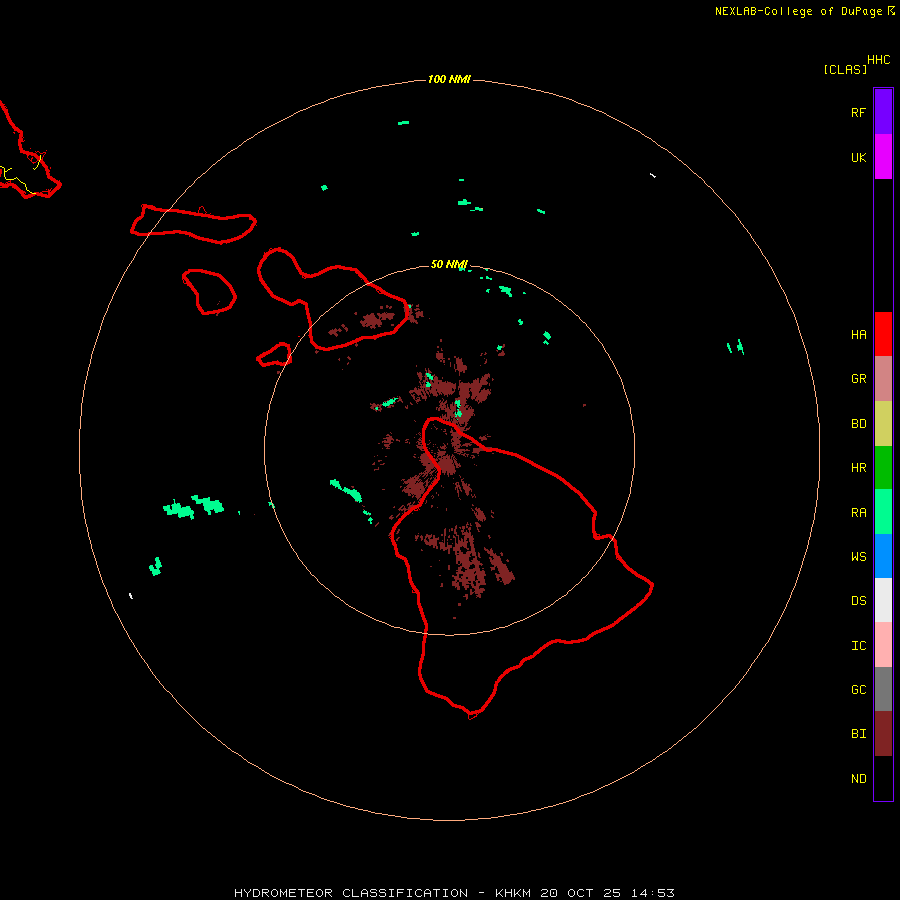Click the WS blue legend swatch
Image resolution: width=900 pixels, height=900 pixels.
click(883, 556)
